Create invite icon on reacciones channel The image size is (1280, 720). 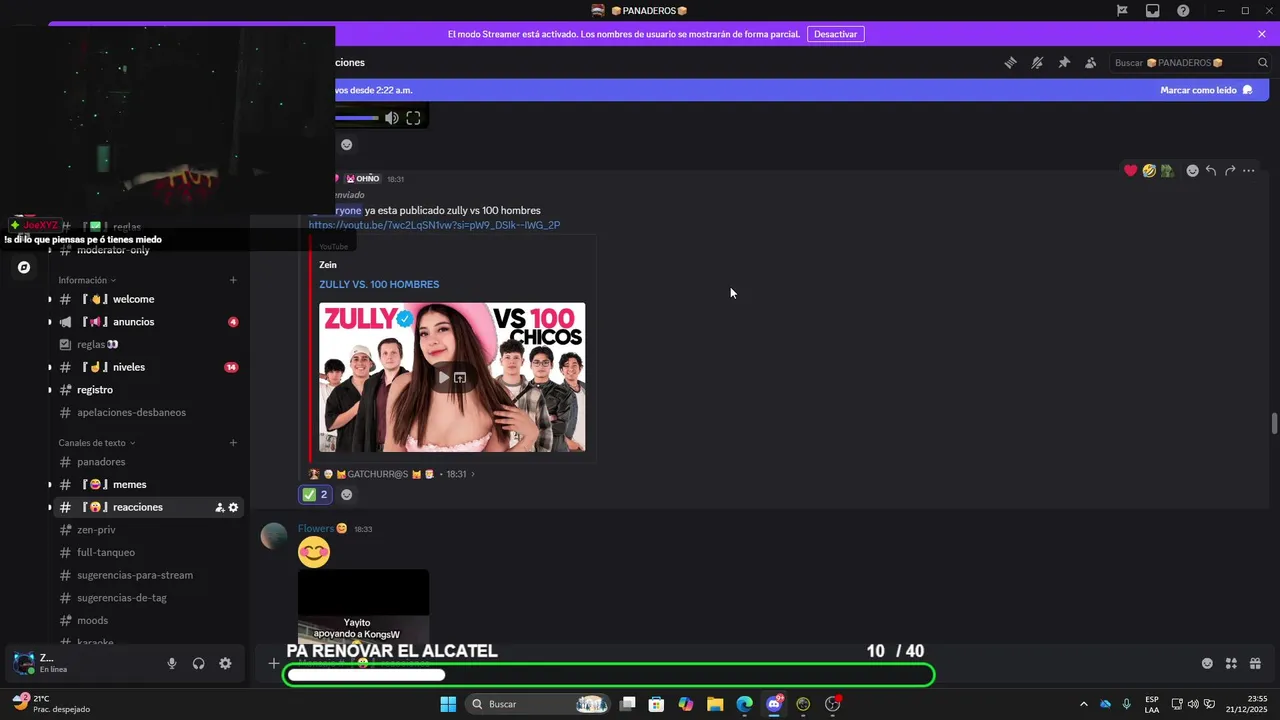219,508
